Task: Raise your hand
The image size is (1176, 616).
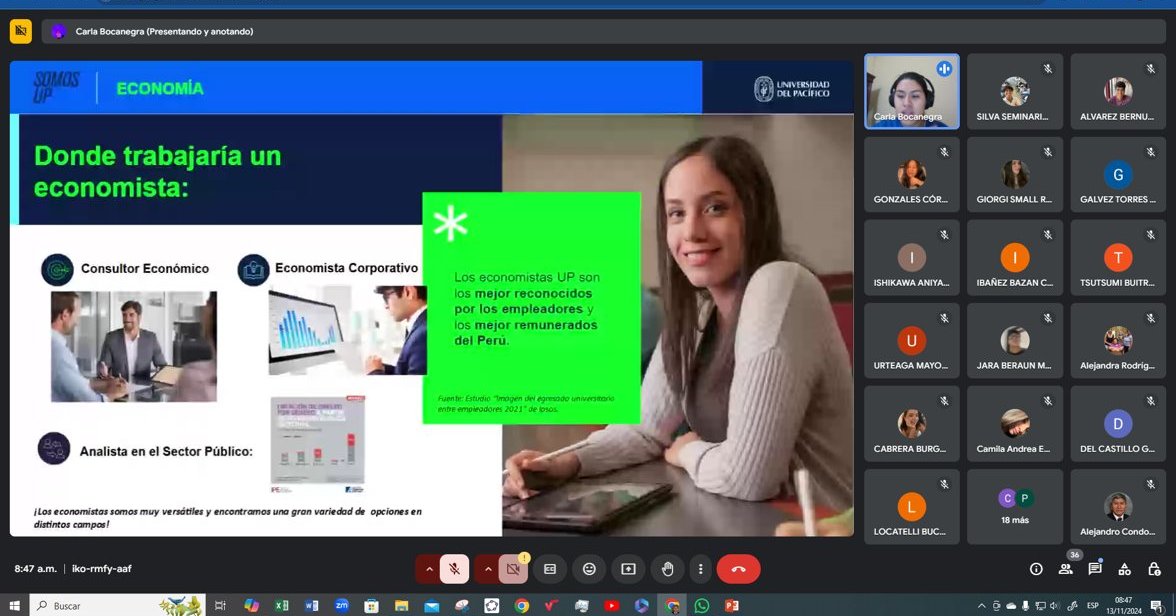Action: point(667,569)
